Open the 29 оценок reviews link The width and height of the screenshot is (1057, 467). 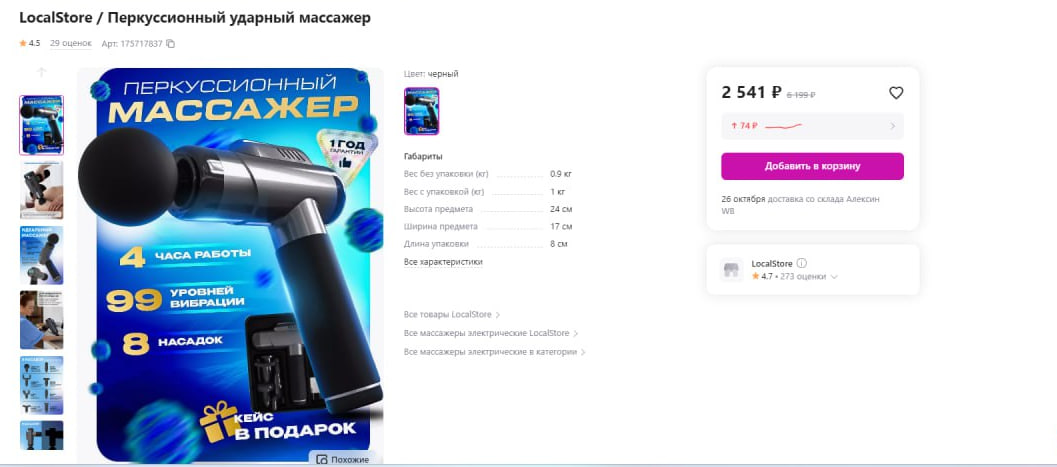click(71, 43)
